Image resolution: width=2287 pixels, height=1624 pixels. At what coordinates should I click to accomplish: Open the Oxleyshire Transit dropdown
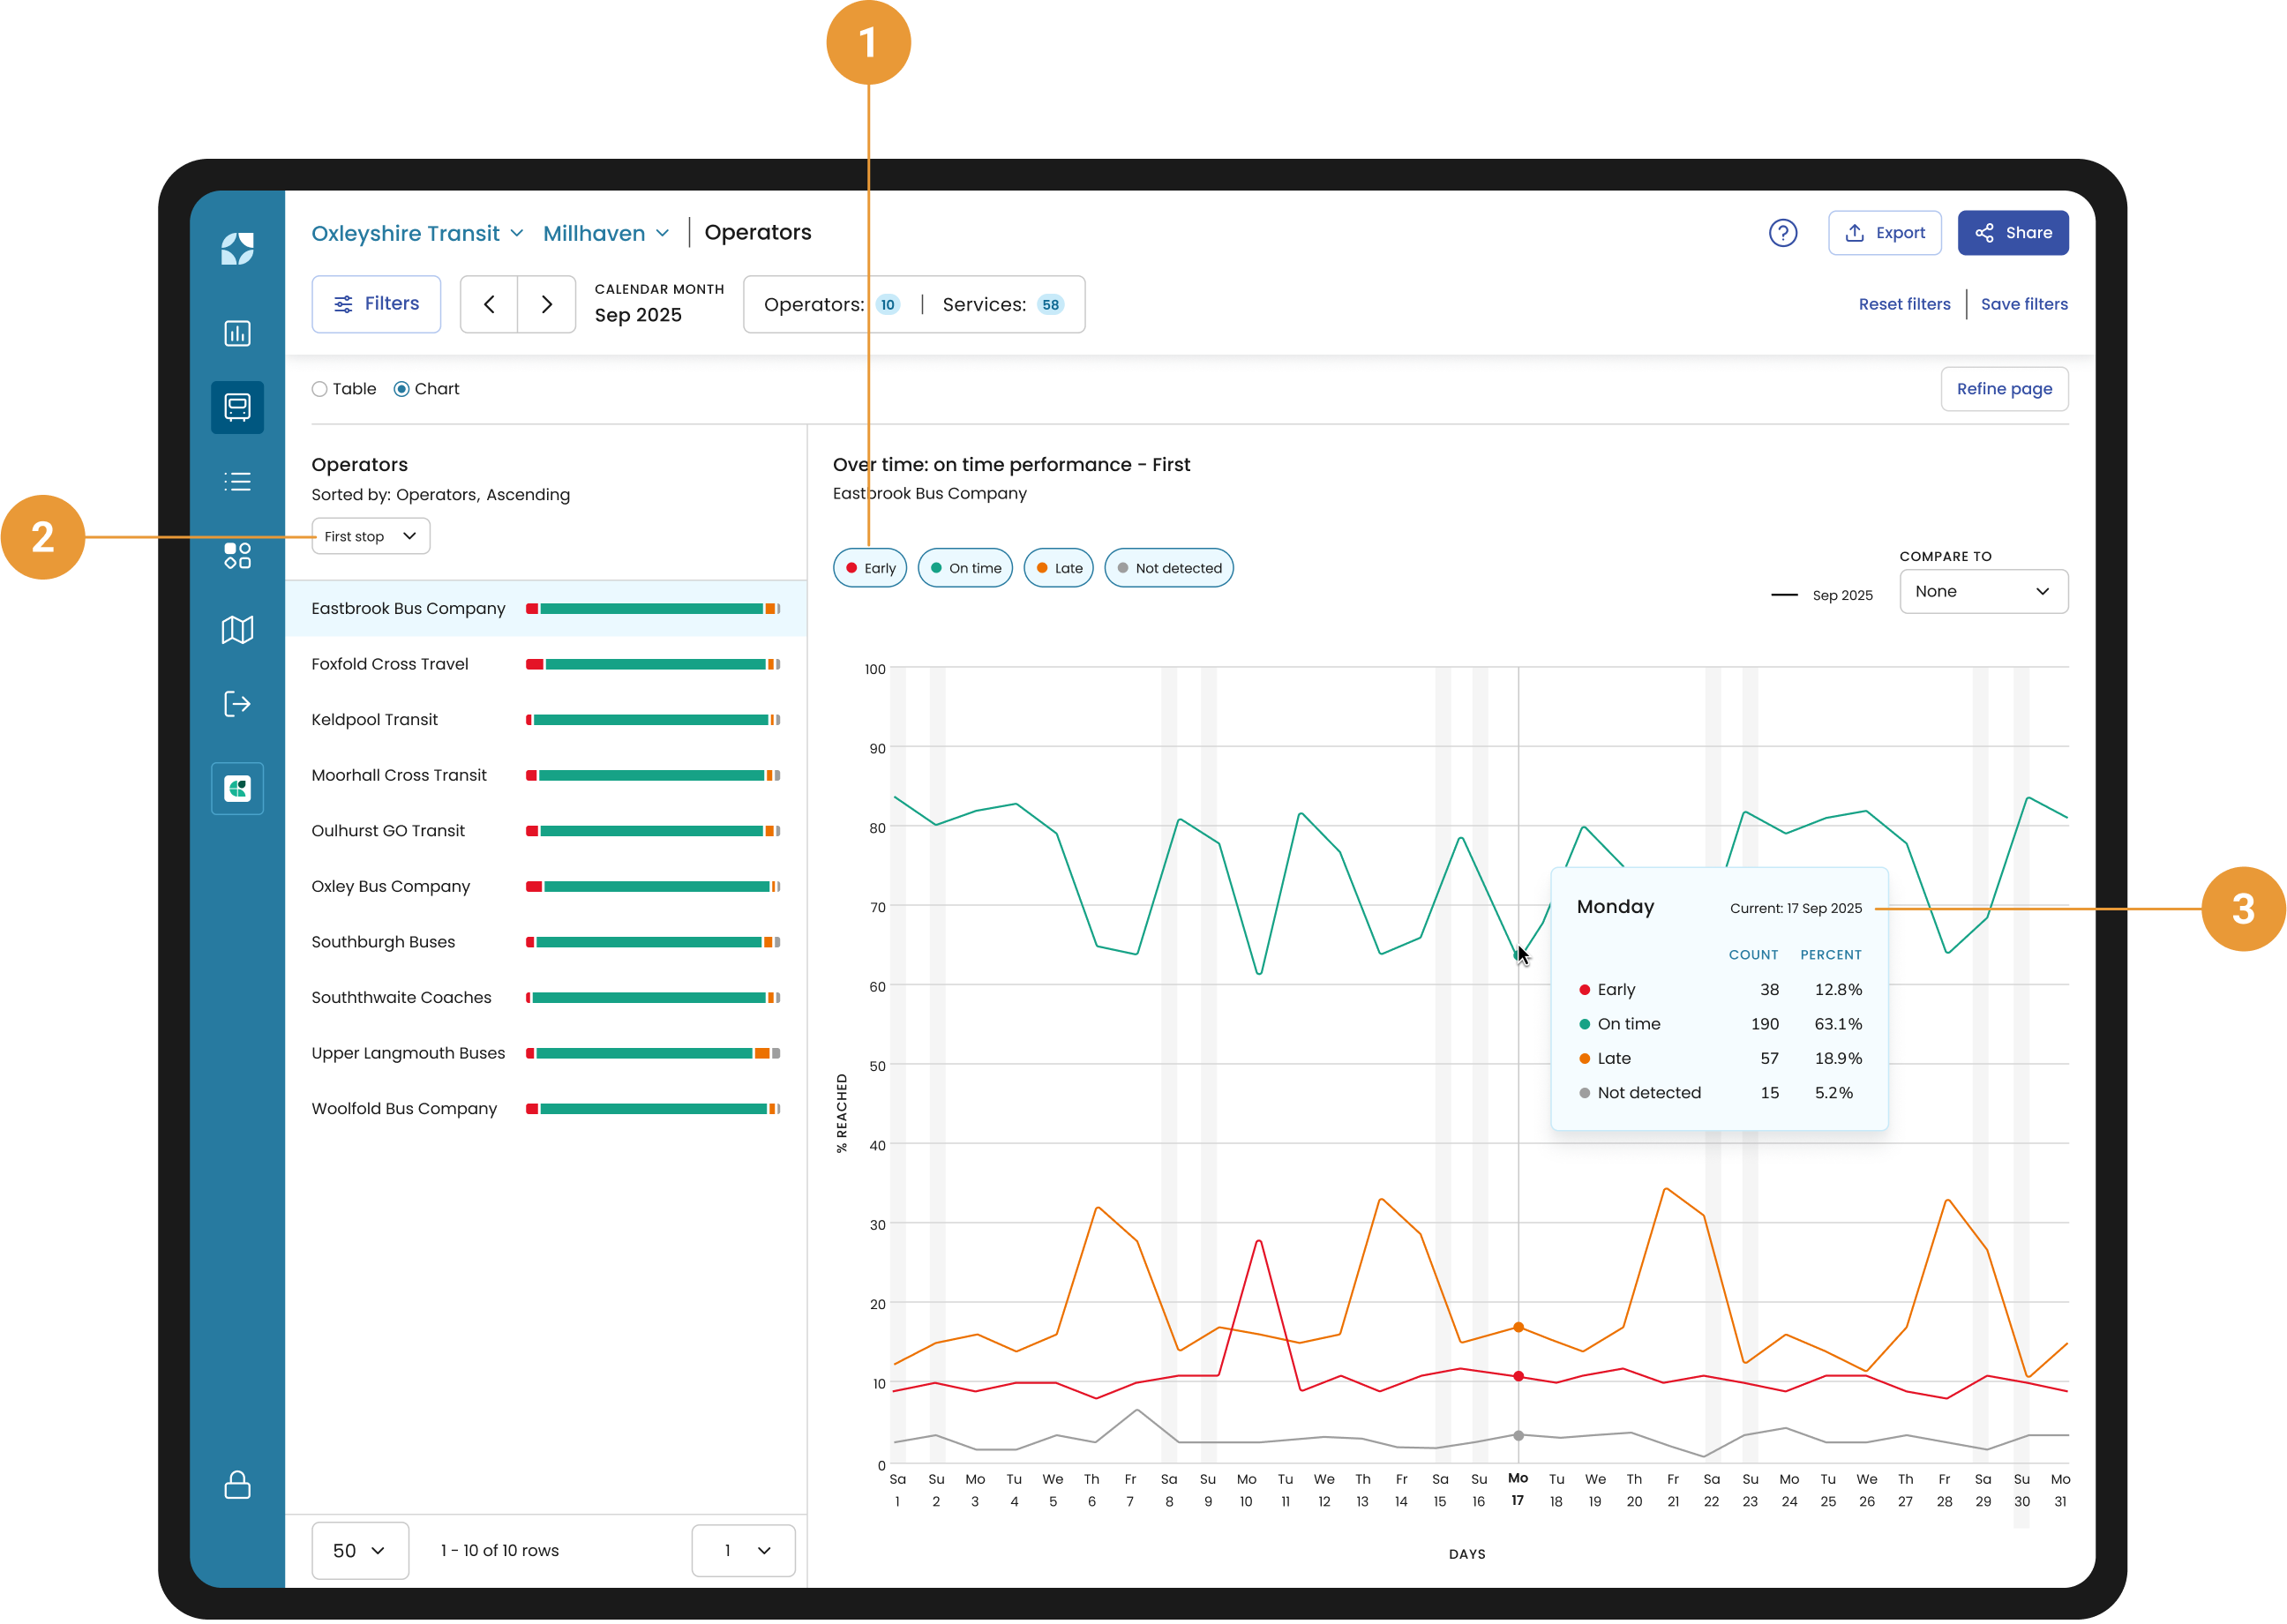pos(417,233)
